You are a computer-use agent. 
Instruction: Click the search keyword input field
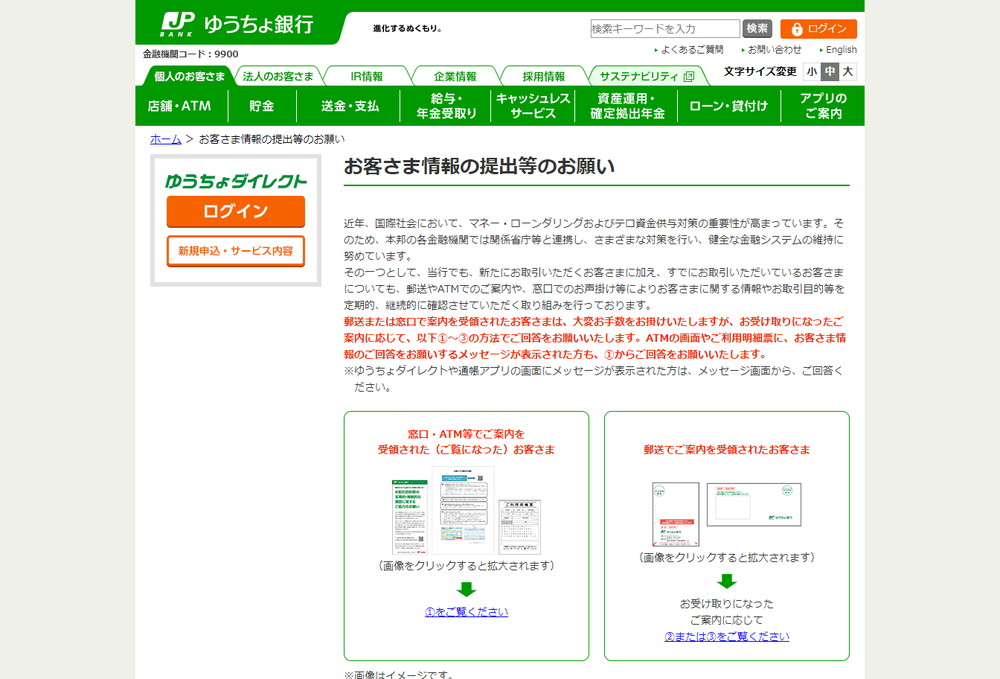[665, 29]
